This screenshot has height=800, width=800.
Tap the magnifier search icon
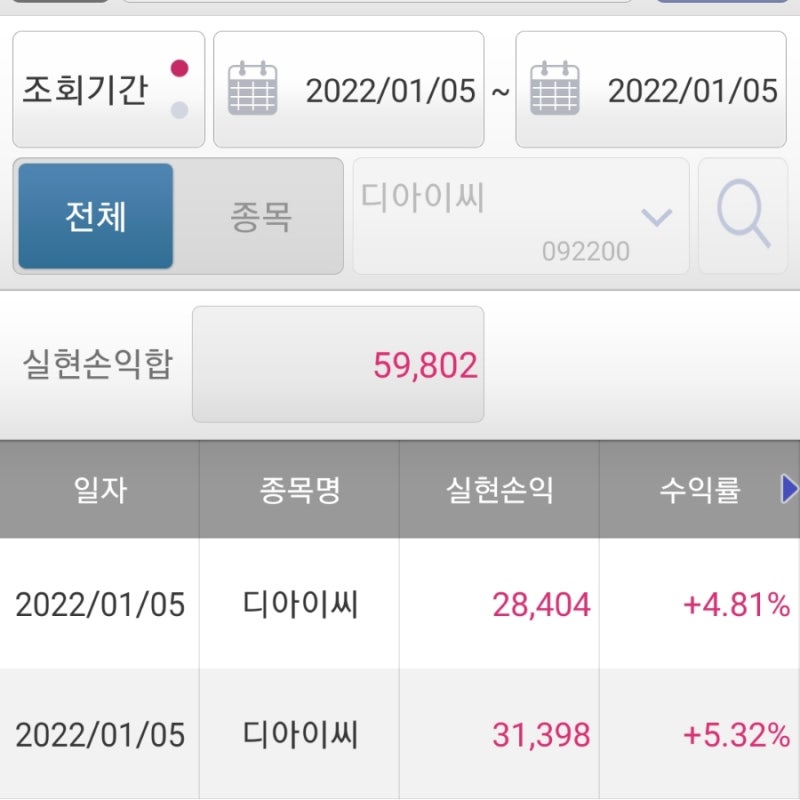[x=743, y=216]
